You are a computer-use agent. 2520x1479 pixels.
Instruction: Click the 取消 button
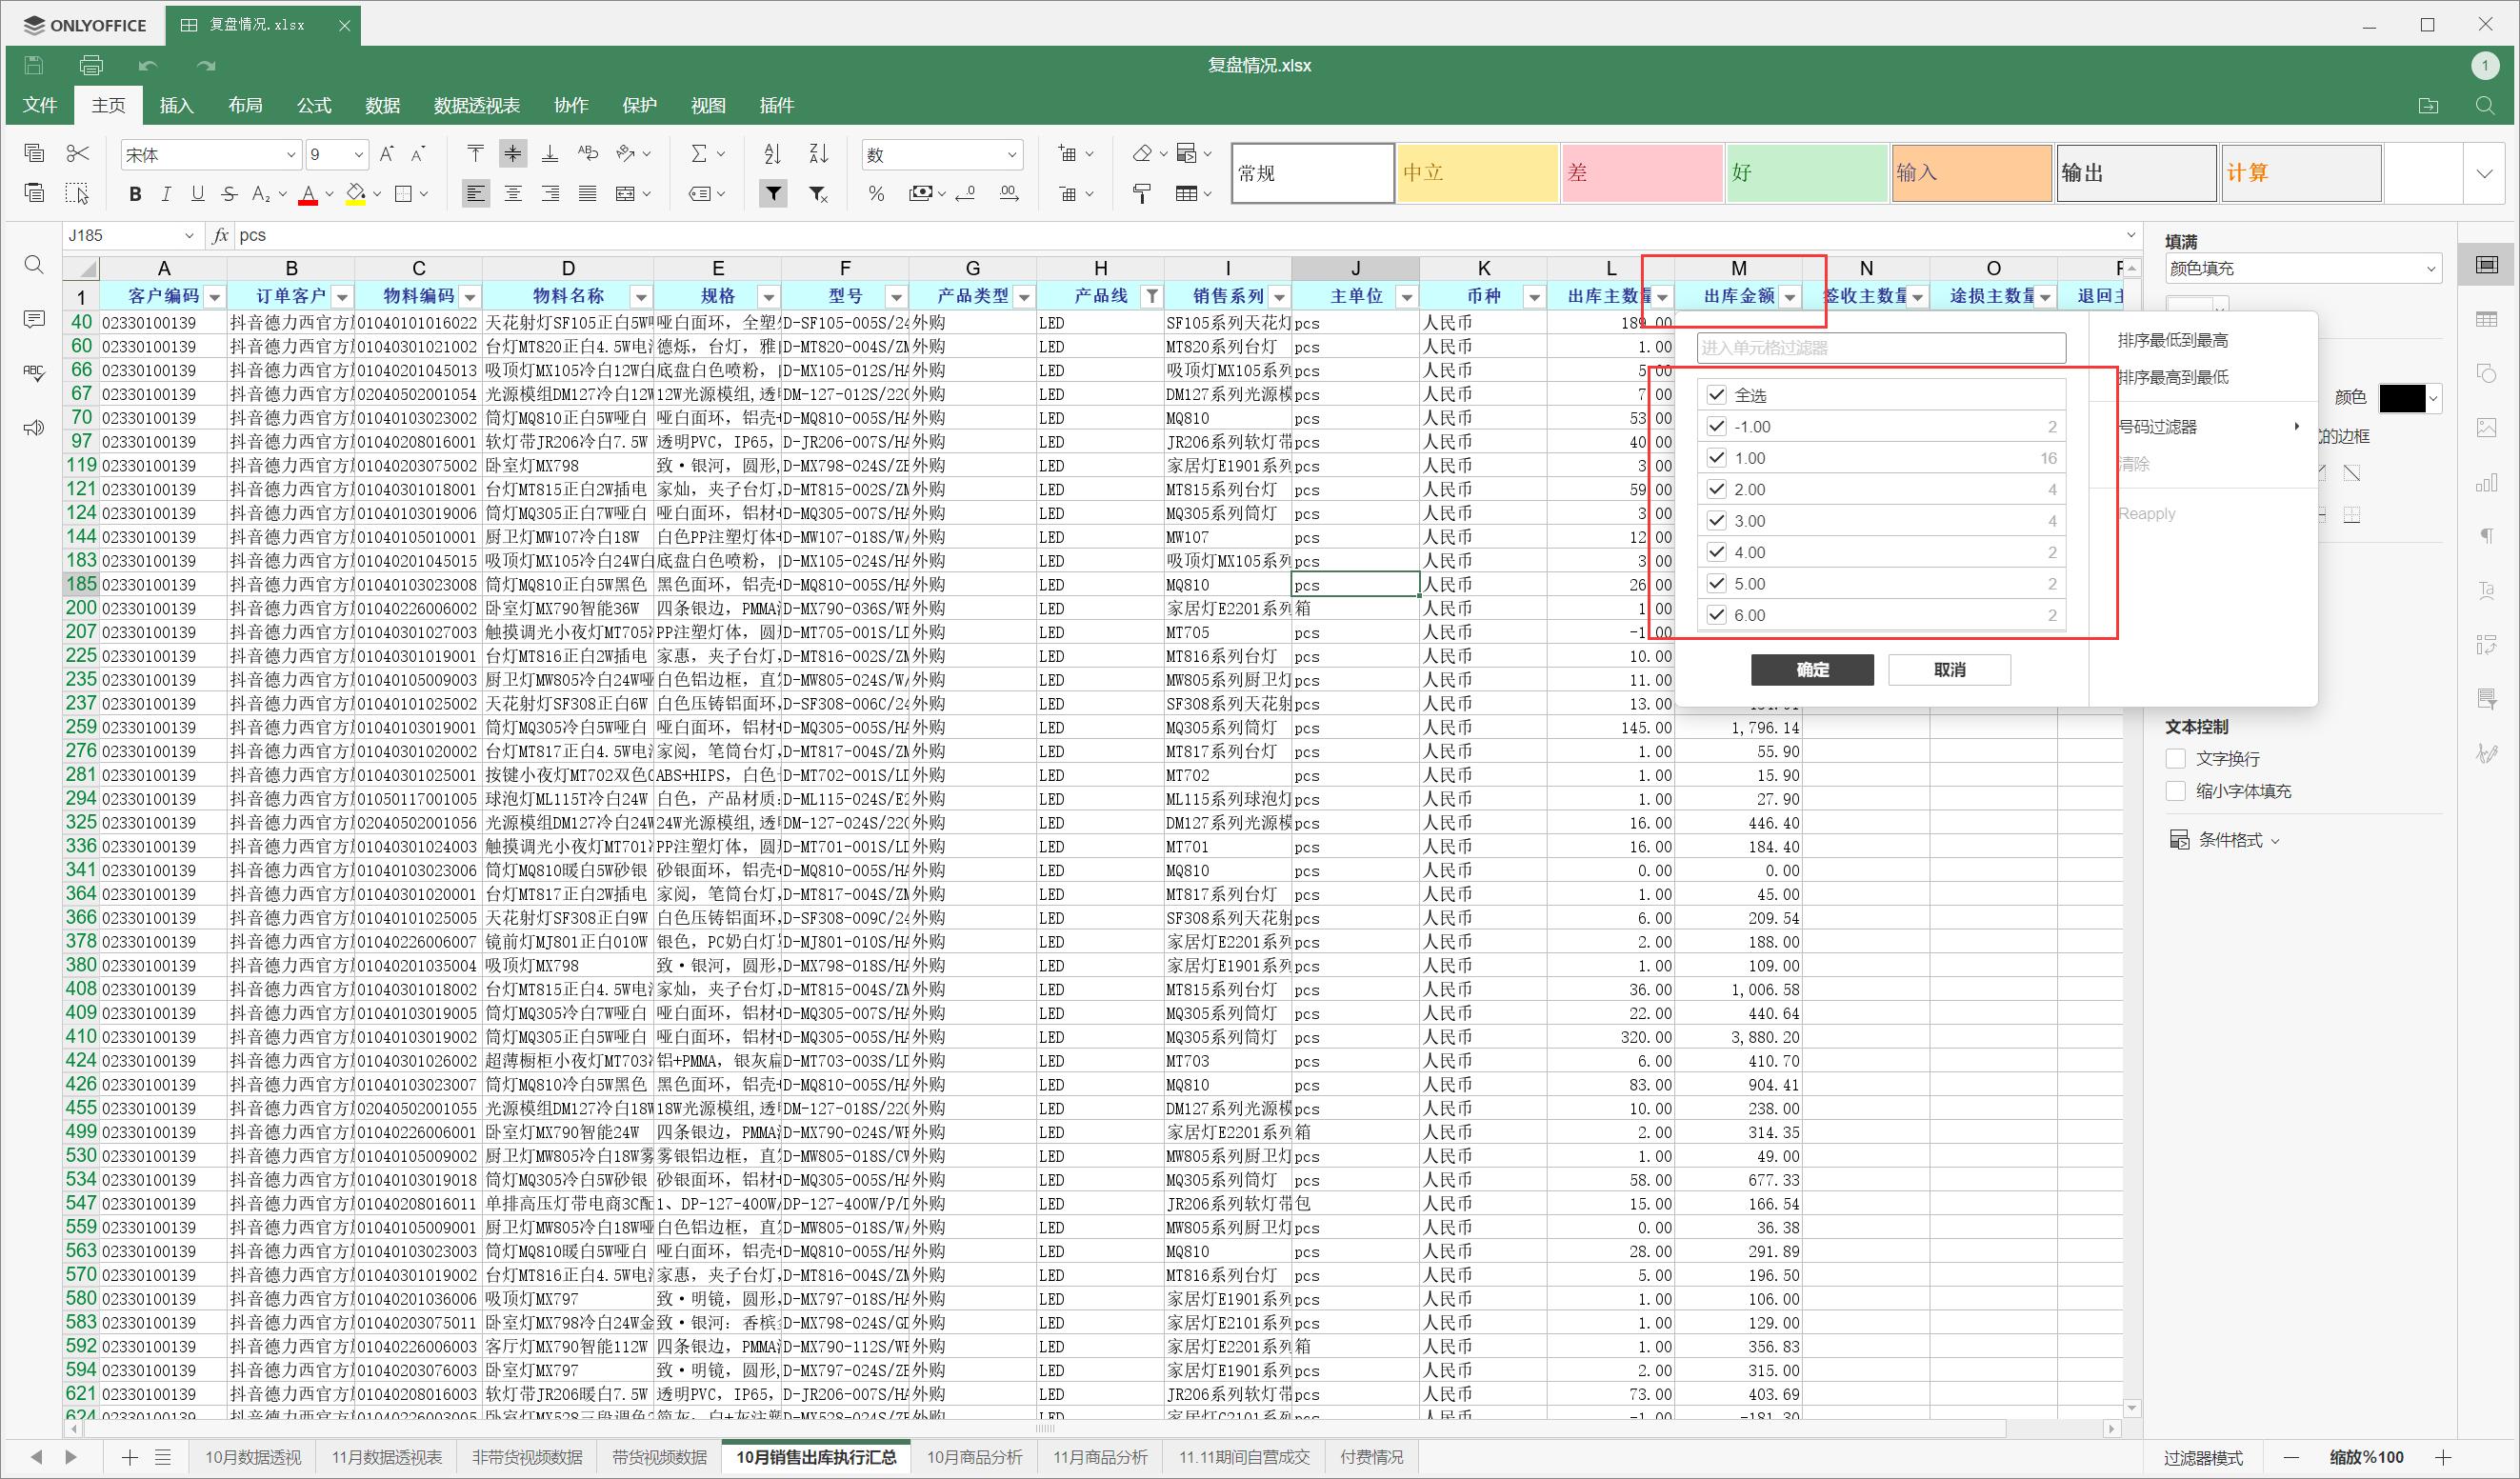click(x=1948, y=670)
